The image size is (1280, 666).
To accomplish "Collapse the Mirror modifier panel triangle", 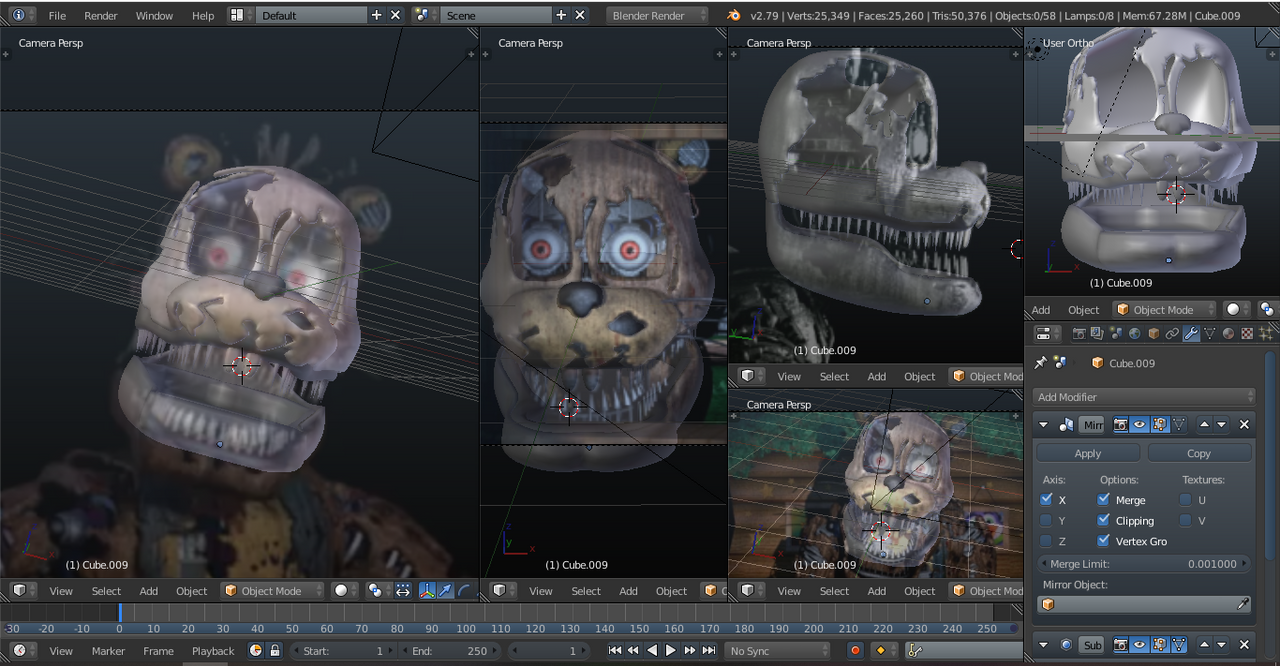I will tap(1043, 425).
